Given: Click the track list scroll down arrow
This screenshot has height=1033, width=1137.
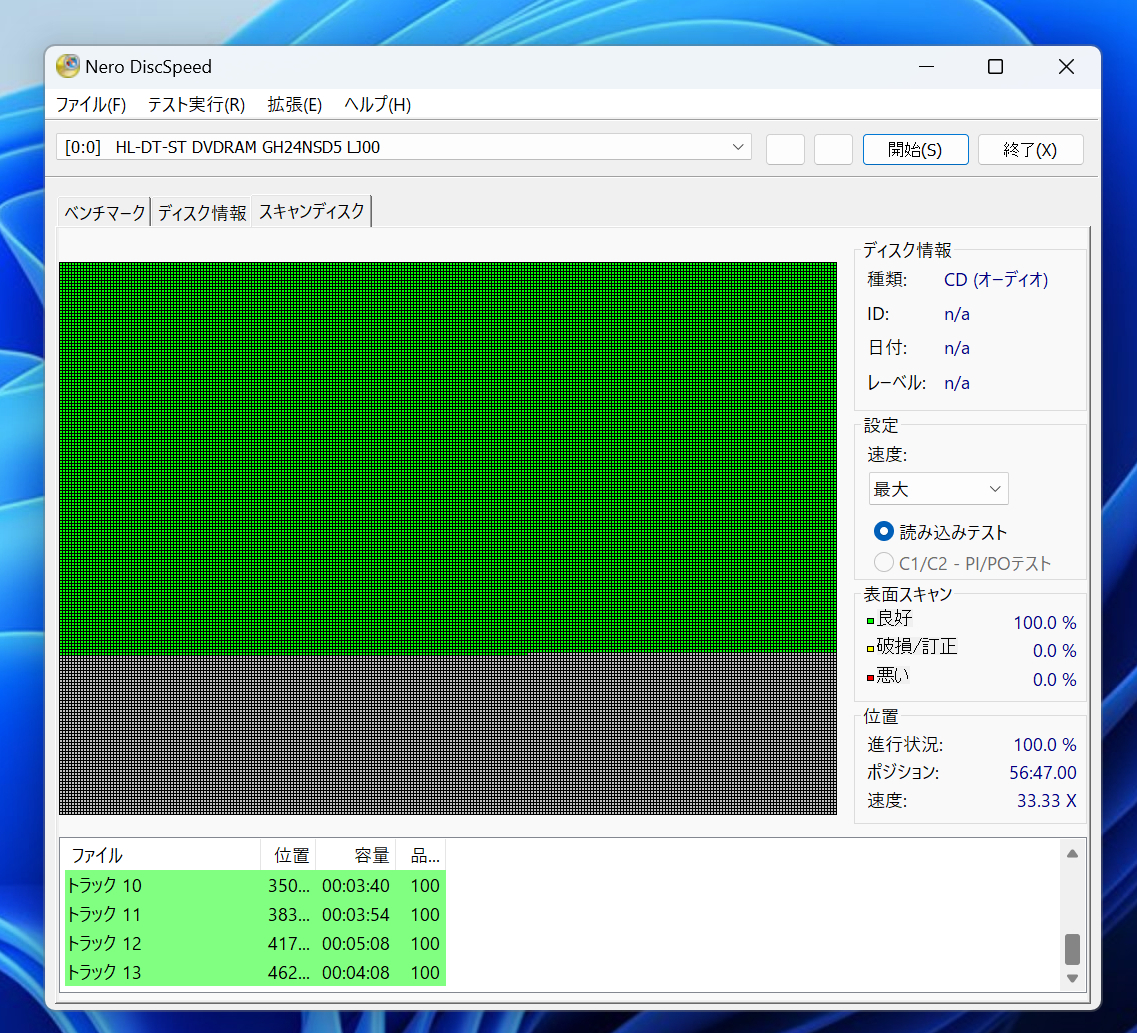Looking at the screenshot, I should tap(1072, 979).
